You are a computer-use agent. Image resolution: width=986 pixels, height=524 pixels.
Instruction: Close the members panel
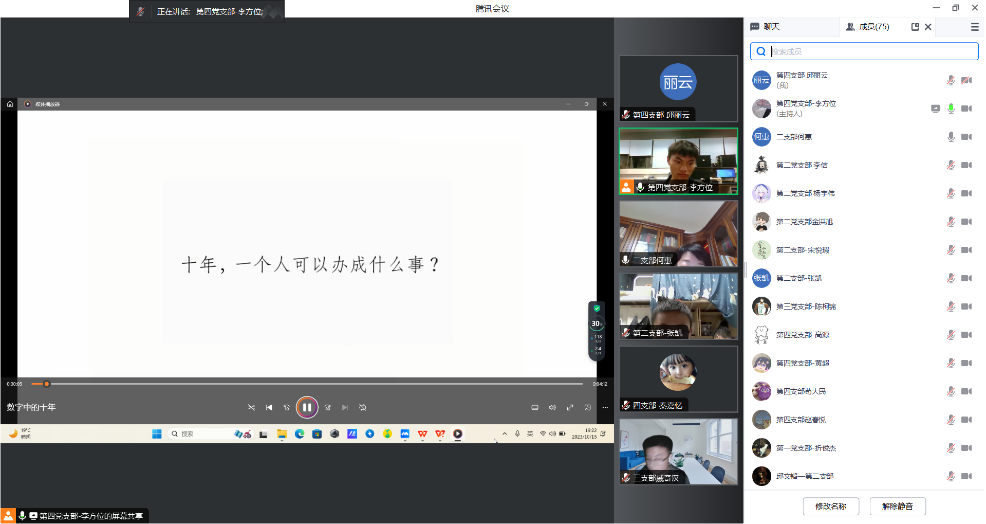pyautogui.click(x=928, y=27)
